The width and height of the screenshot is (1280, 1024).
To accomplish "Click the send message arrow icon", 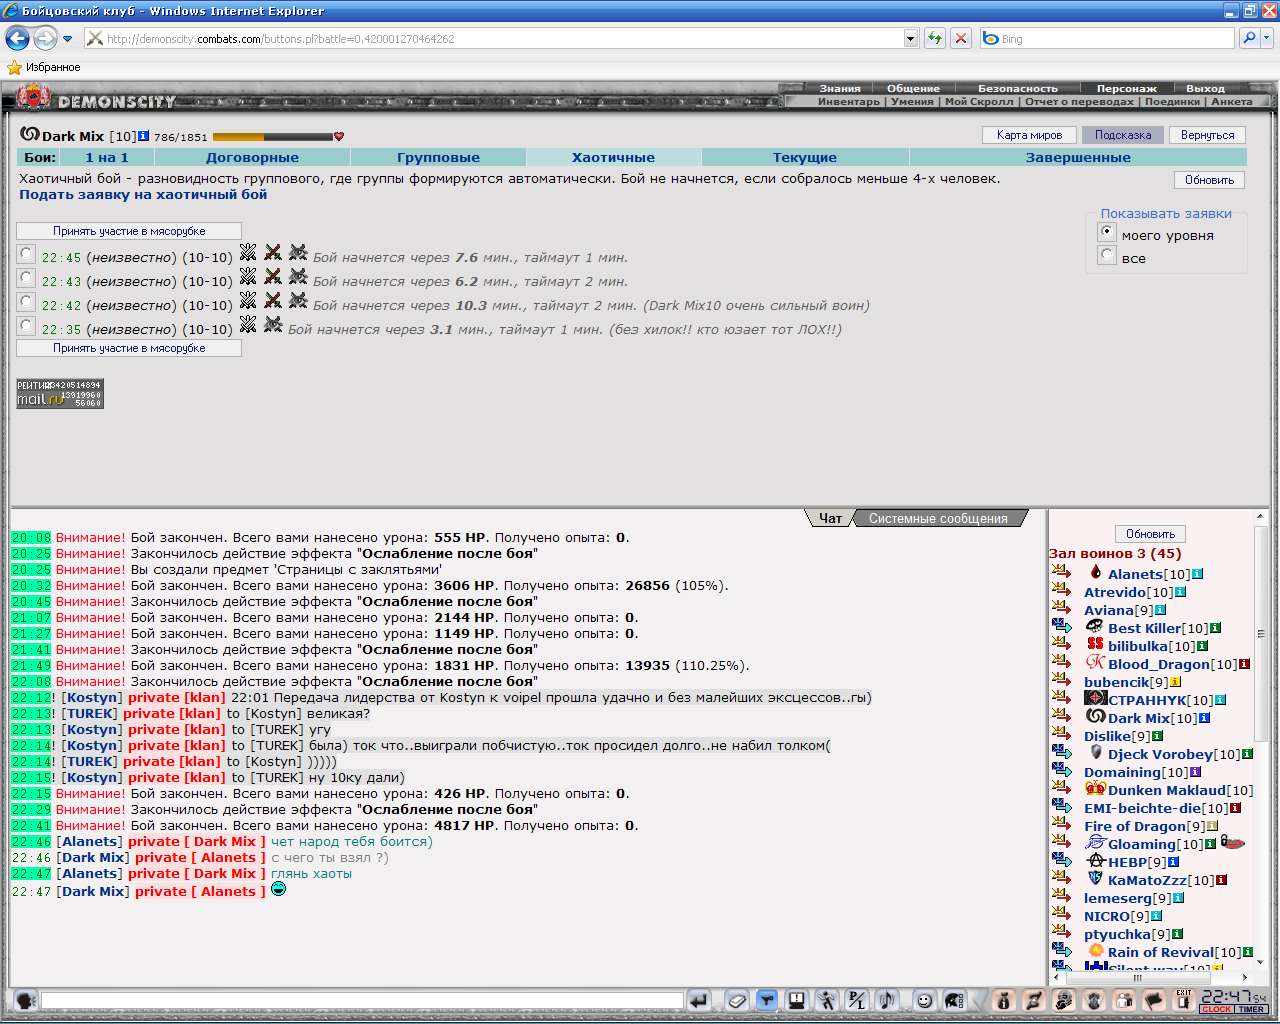I will [x=699, y=999].
